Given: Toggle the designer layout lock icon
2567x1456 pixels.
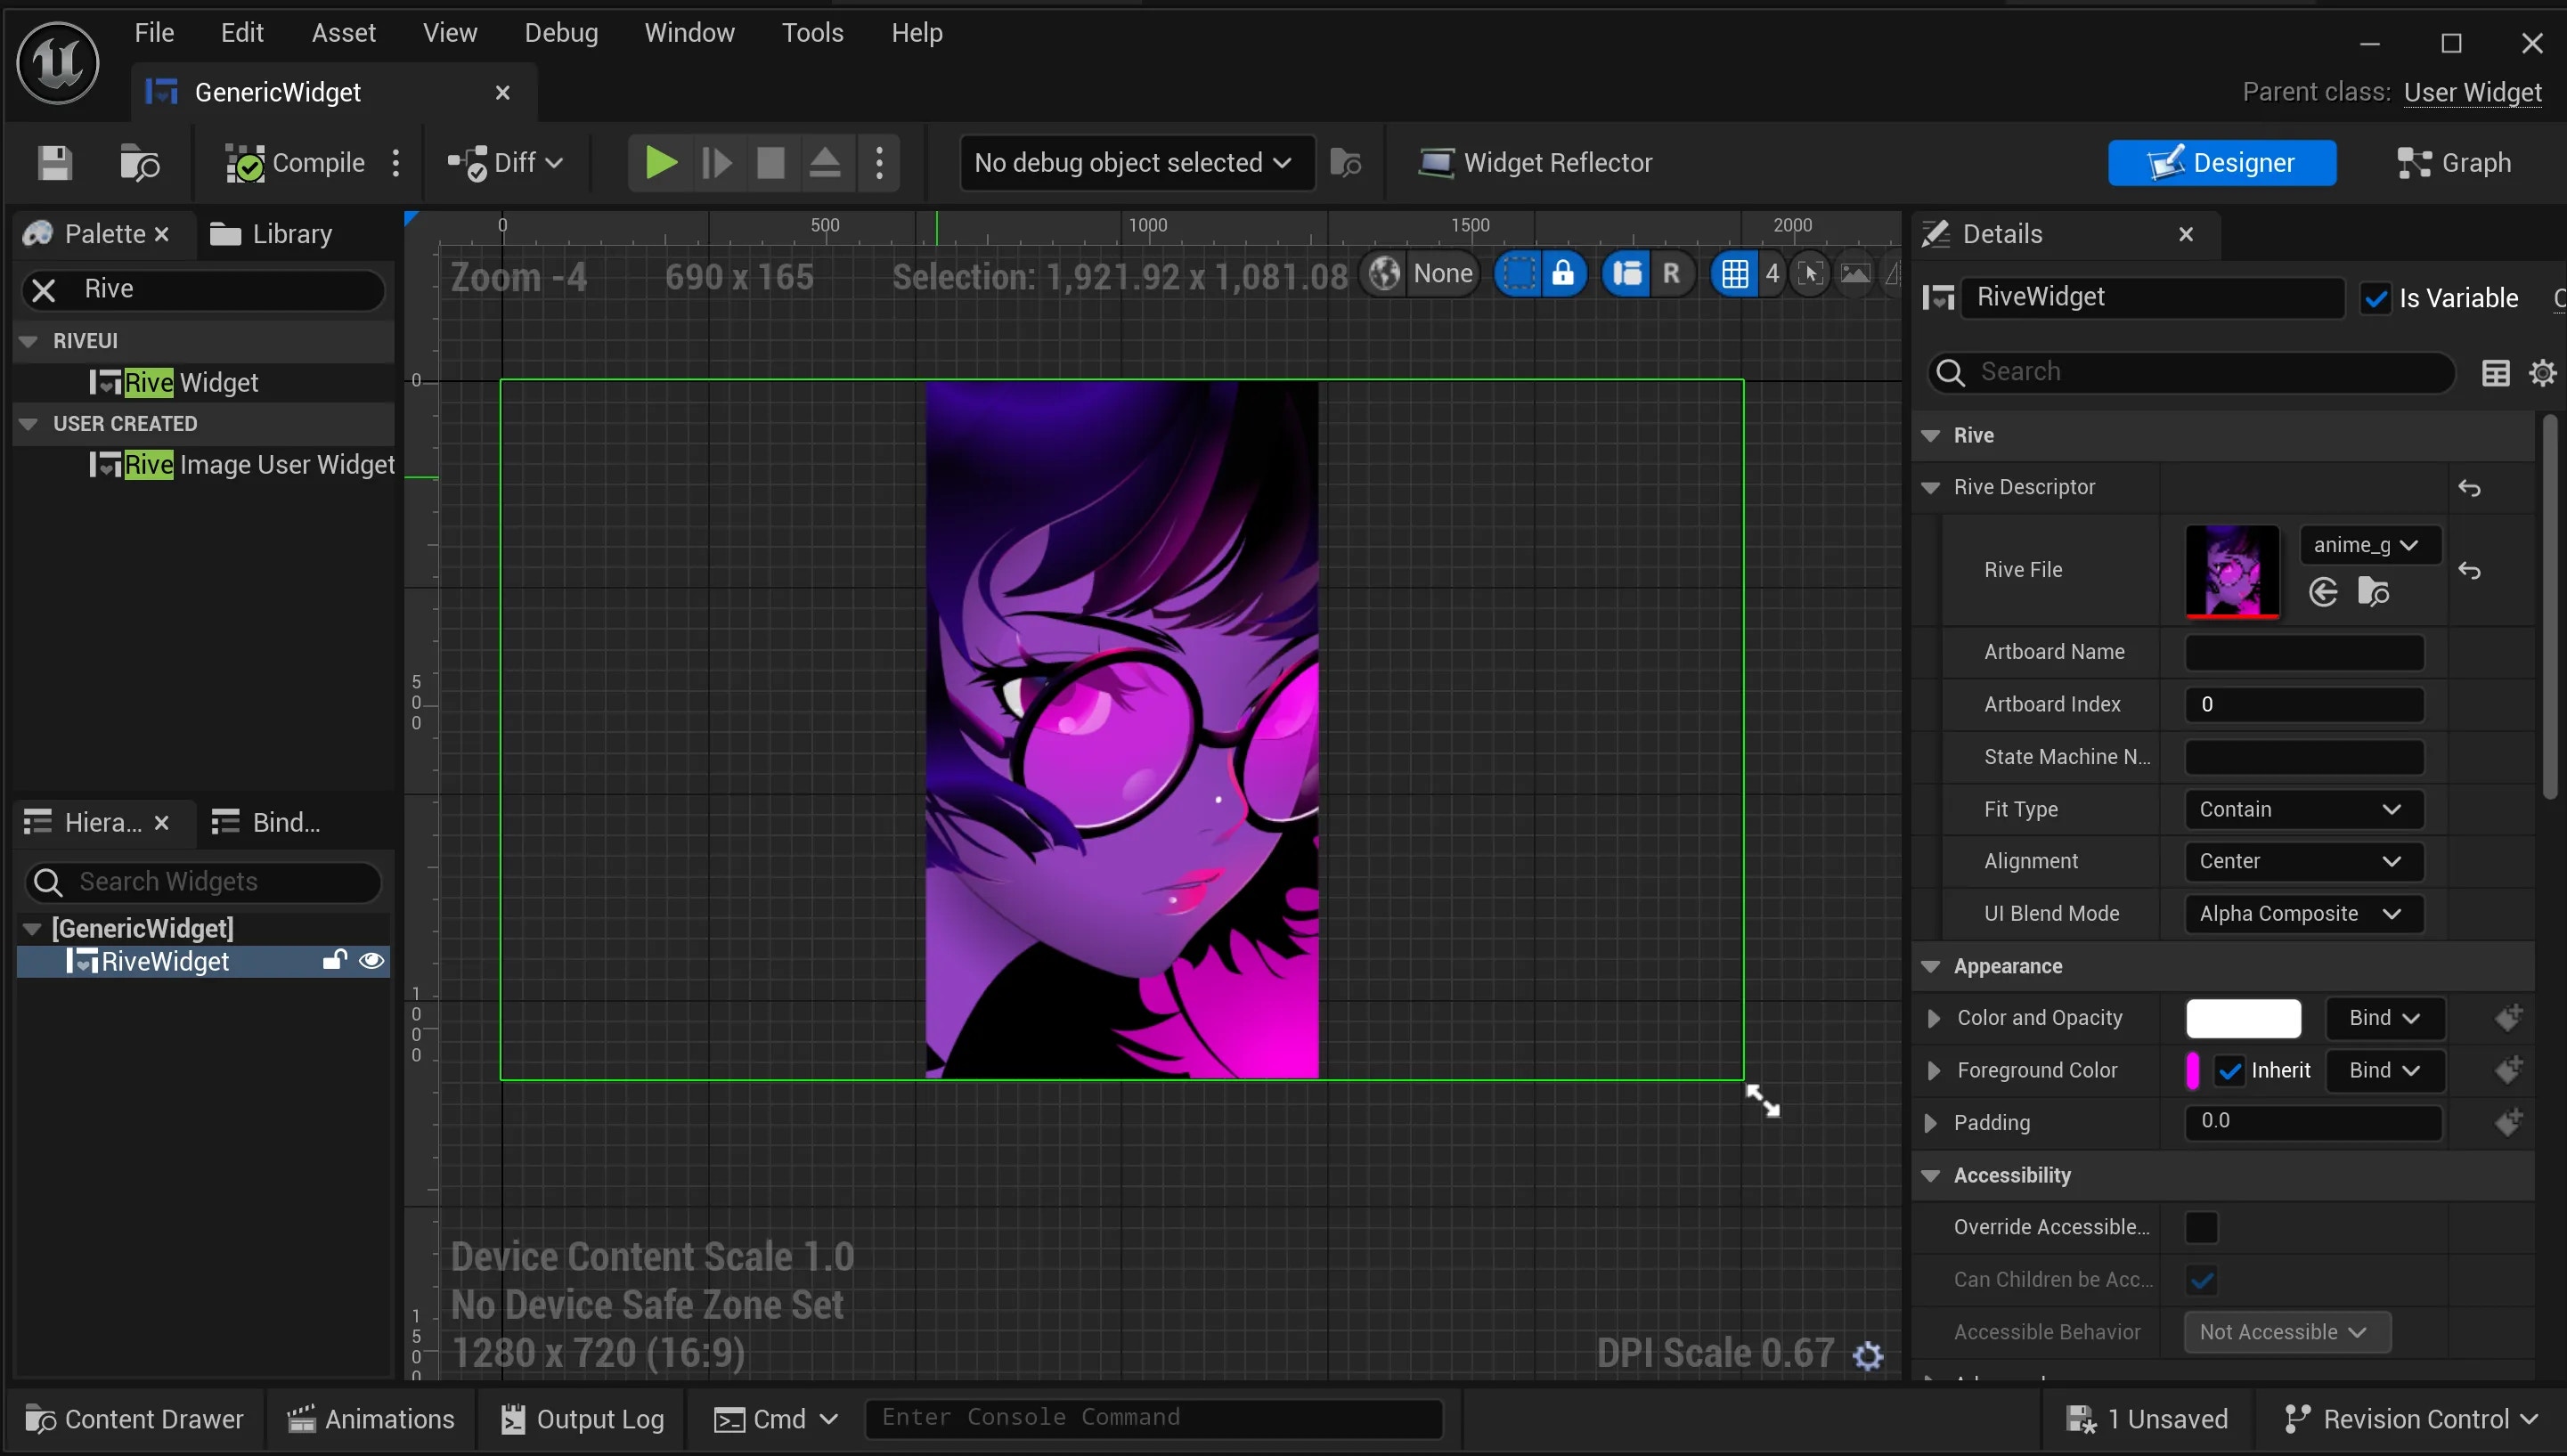Looking at the screenshot, I should [x=1563, y=273].
